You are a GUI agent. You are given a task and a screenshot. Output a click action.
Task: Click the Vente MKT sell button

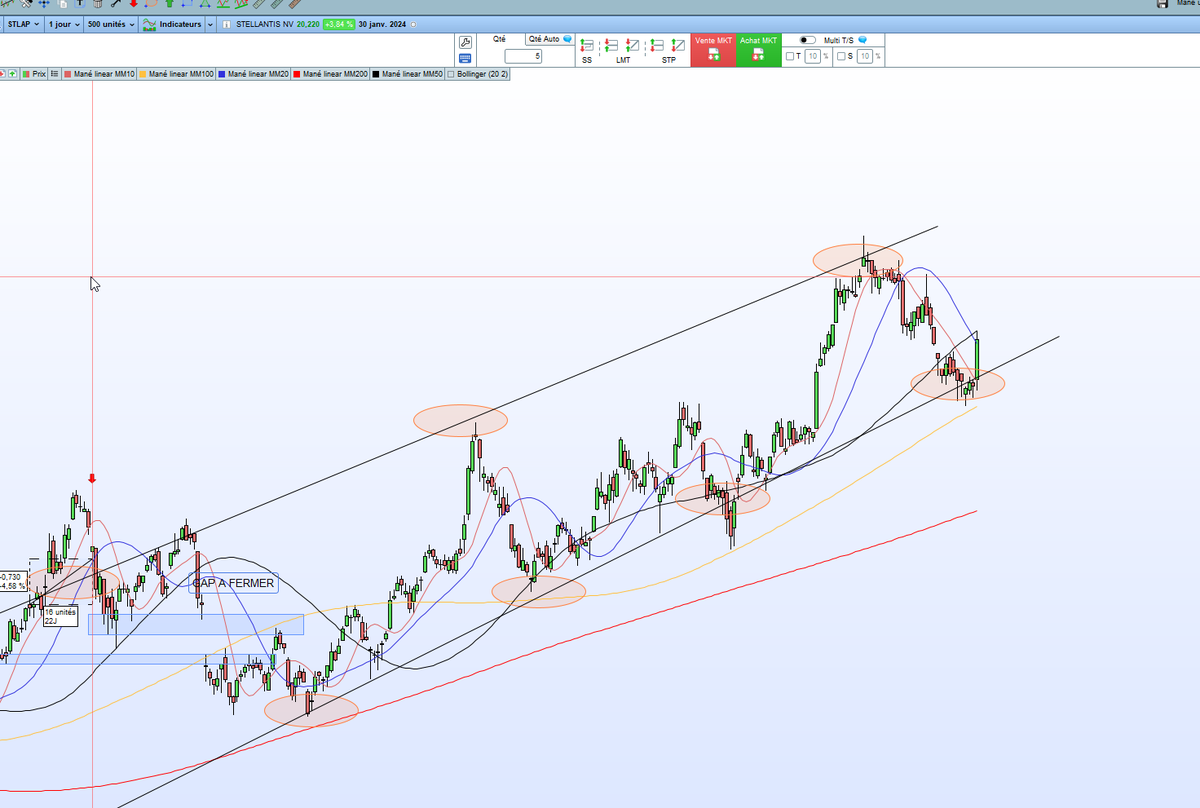pyautogui.click(x=713, y=50)
